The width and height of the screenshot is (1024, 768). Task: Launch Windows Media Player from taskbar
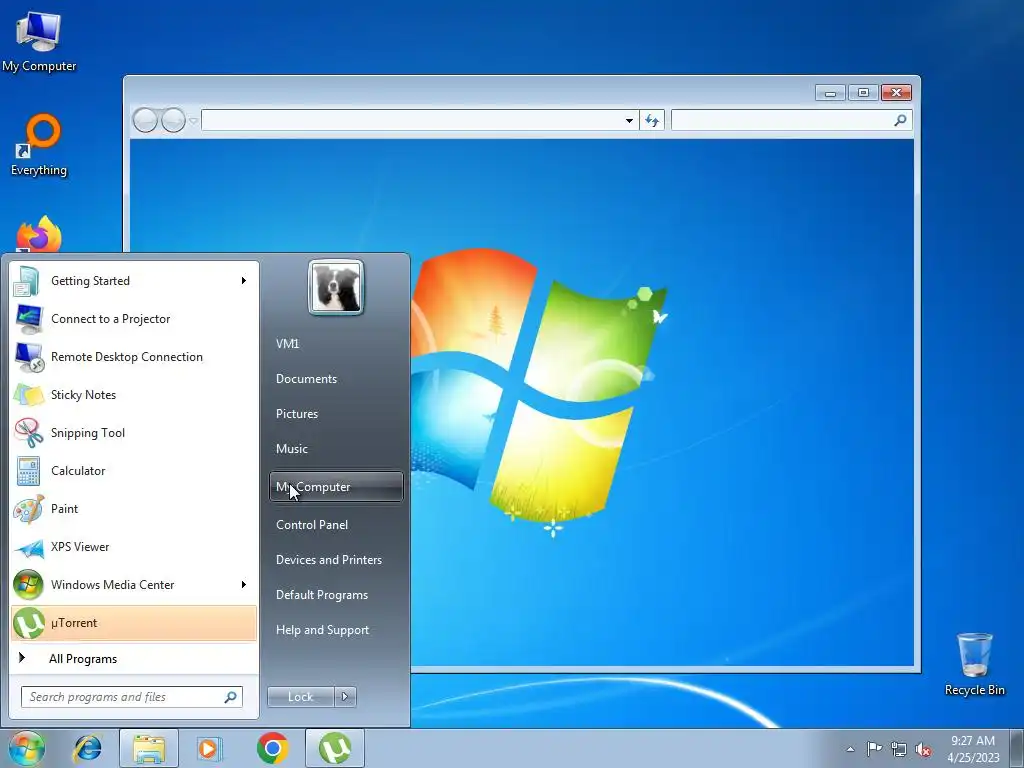click(x=210, y=748)
